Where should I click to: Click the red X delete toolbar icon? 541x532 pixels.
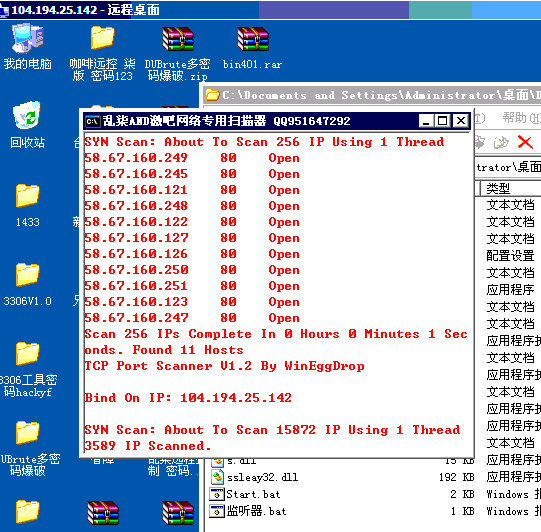525,142
